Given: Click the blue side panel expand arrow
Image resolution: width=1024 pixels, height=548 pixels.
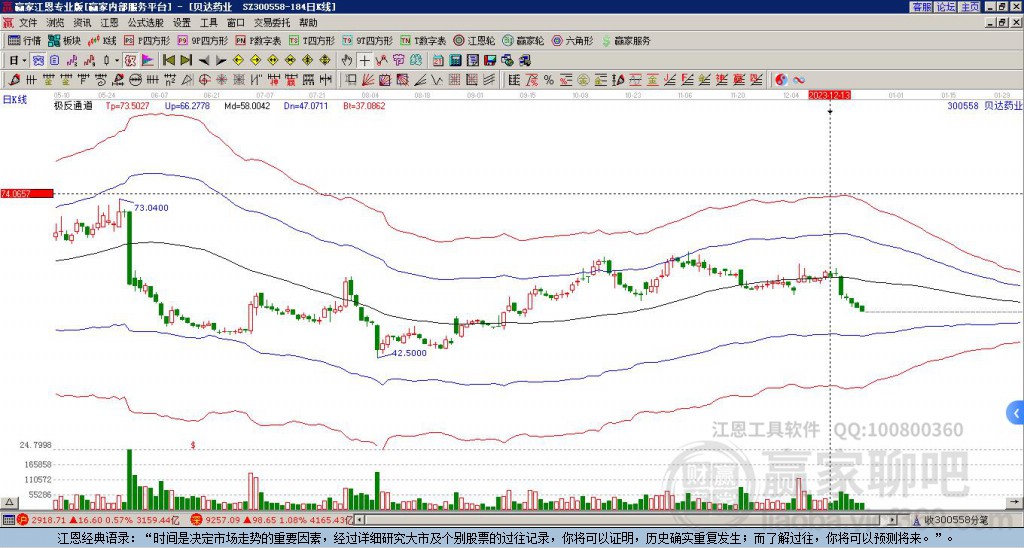Looking at the screenshot, I should (x=1016, y=413).
